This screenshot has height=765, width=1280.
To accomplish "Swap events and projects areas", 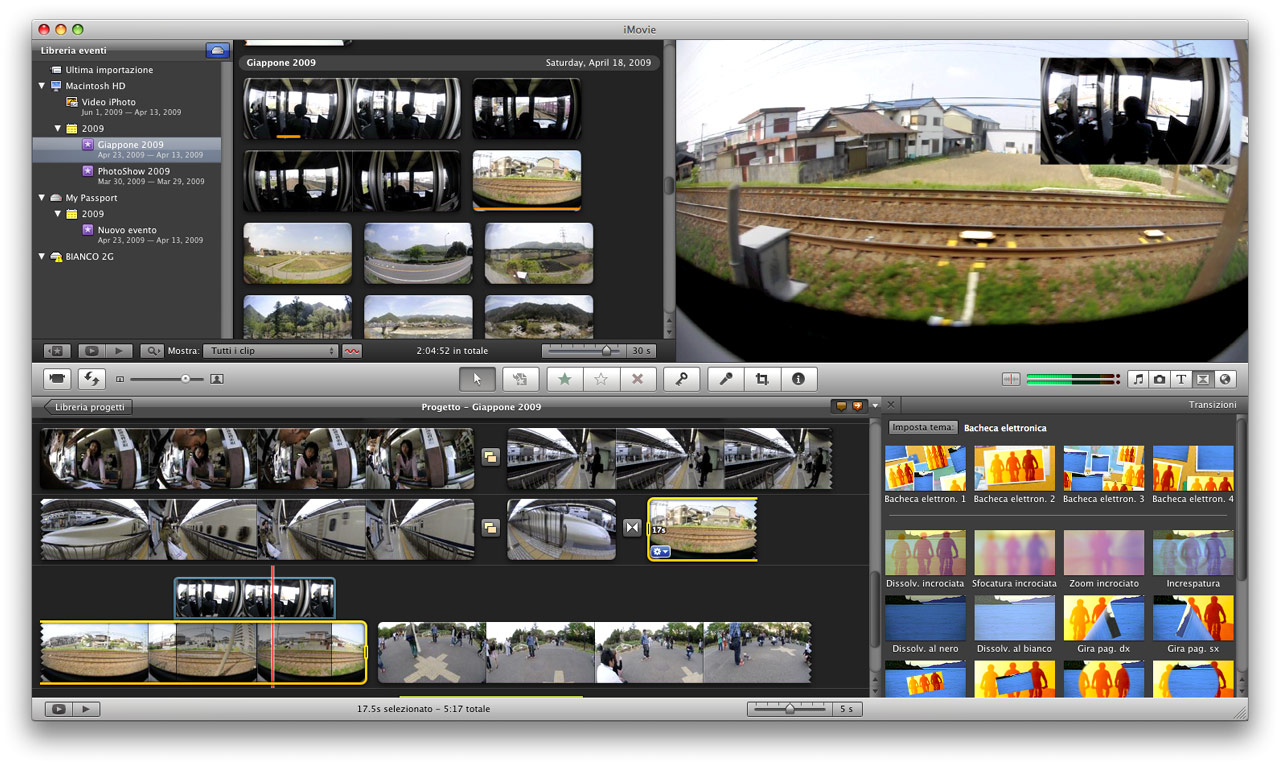I will (92, 379).
